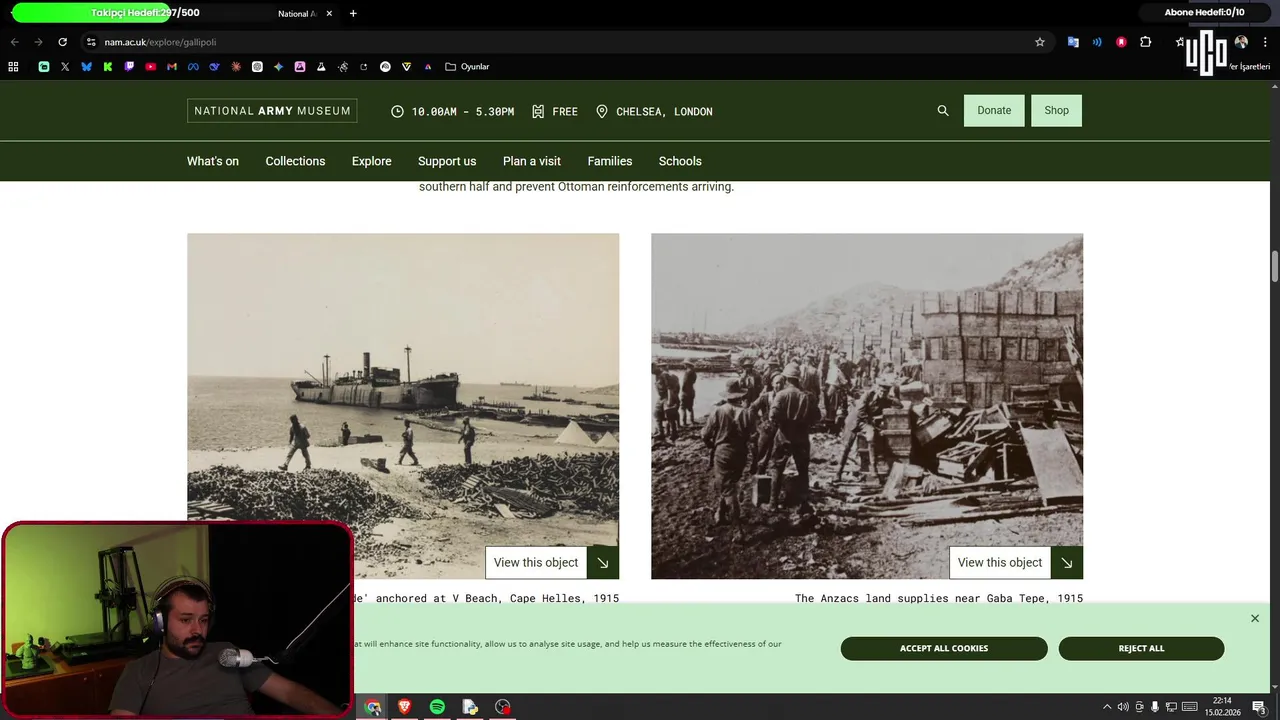
Task: Click the red bookmark extension icon
Action: coord(1121,42)
